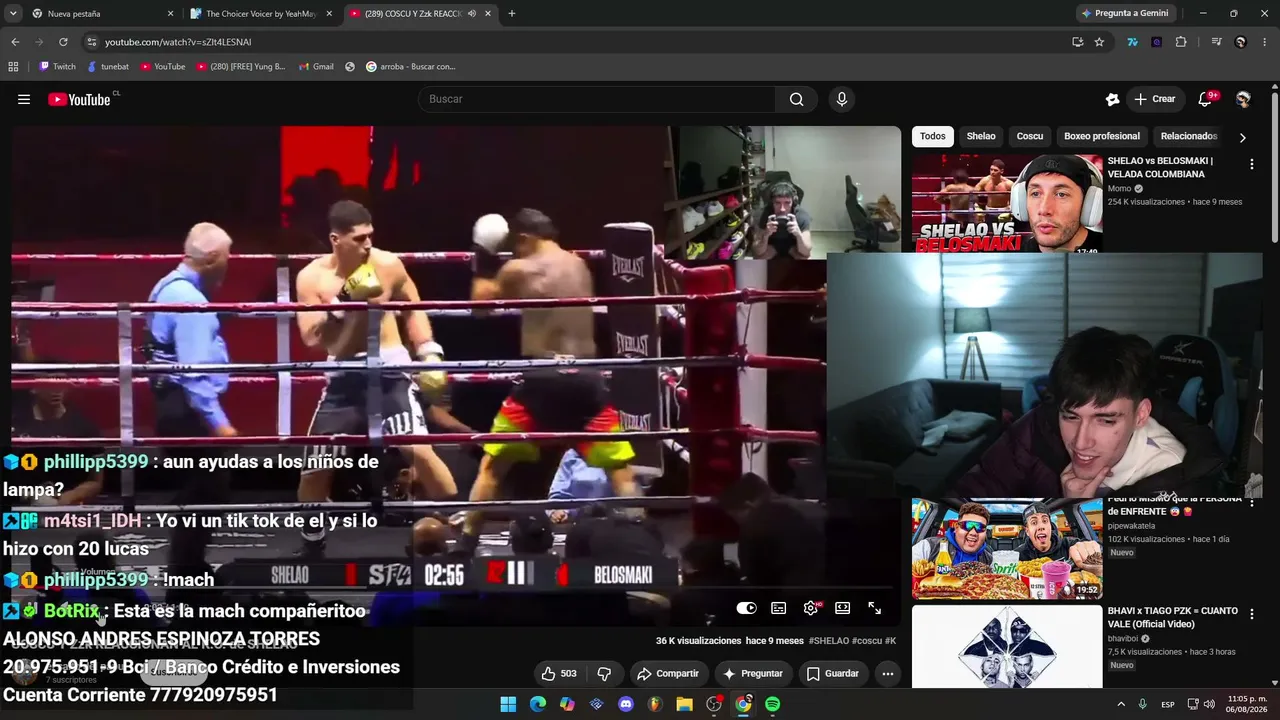1280x720 pixels.
Task: Open the Chrome extensions puzzle menu
Action: pyautogui.click(x=1181, y=42)
